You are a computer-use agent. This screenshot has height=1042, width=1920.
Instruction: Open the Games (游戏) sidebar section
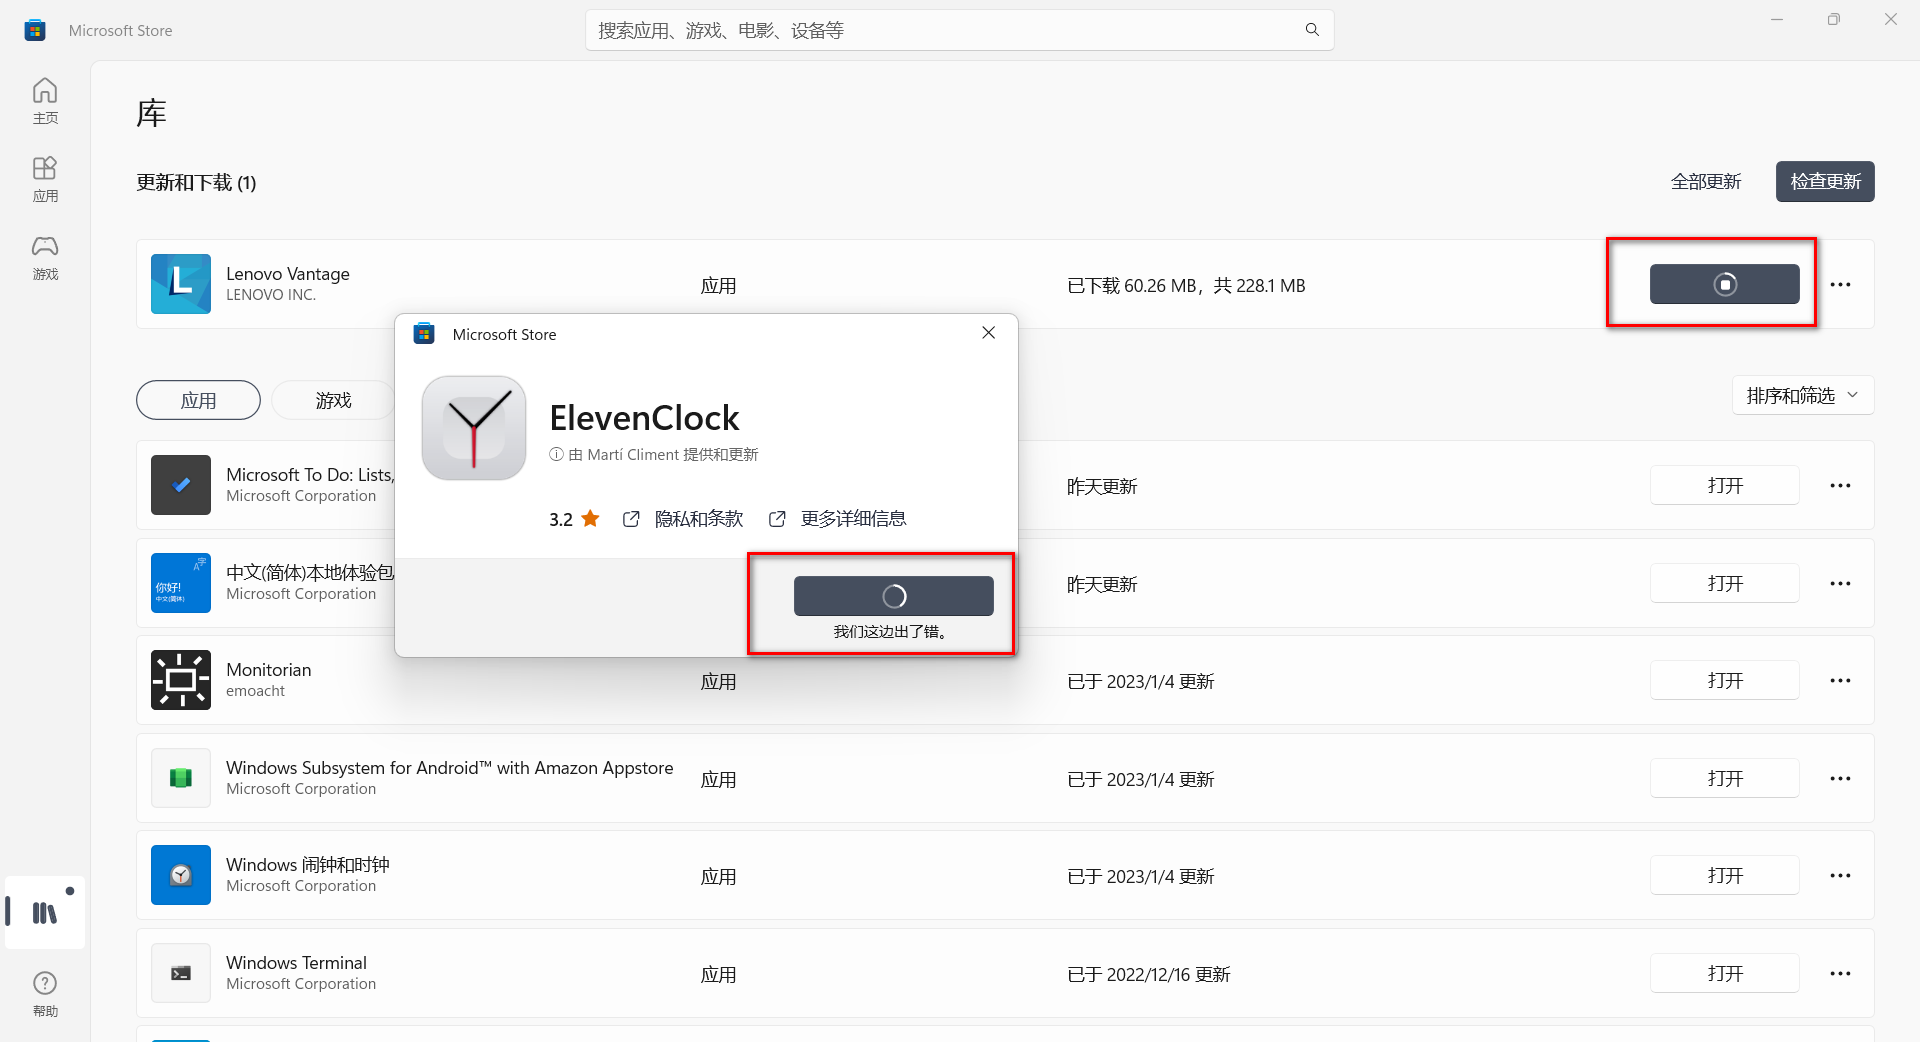pos(45,257)
